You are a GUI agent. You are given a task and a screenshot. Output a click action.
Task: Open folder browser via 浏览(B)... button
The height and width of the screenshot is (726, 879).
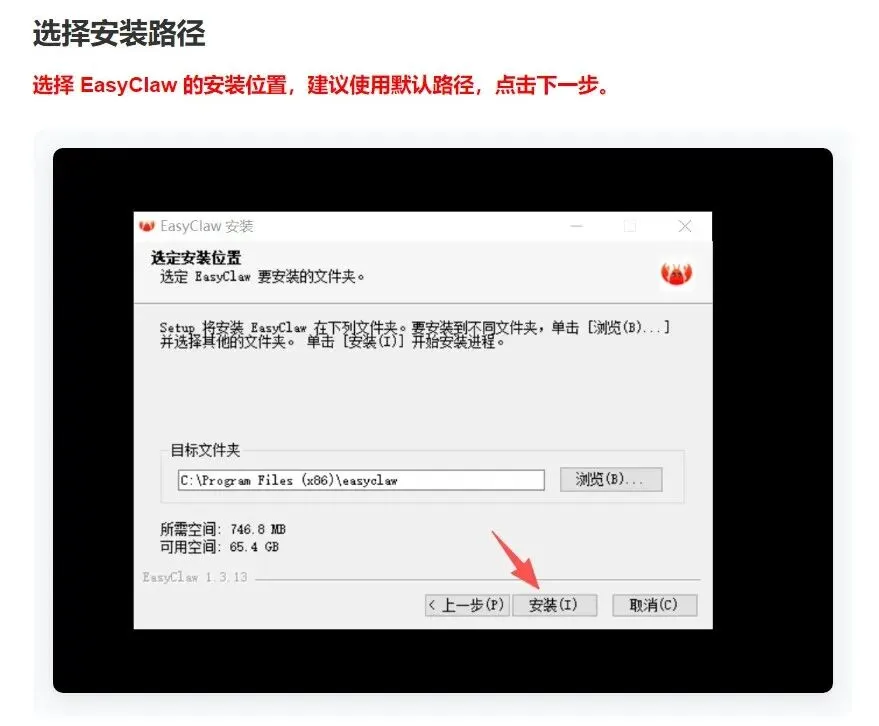click(x=610, y=479)
